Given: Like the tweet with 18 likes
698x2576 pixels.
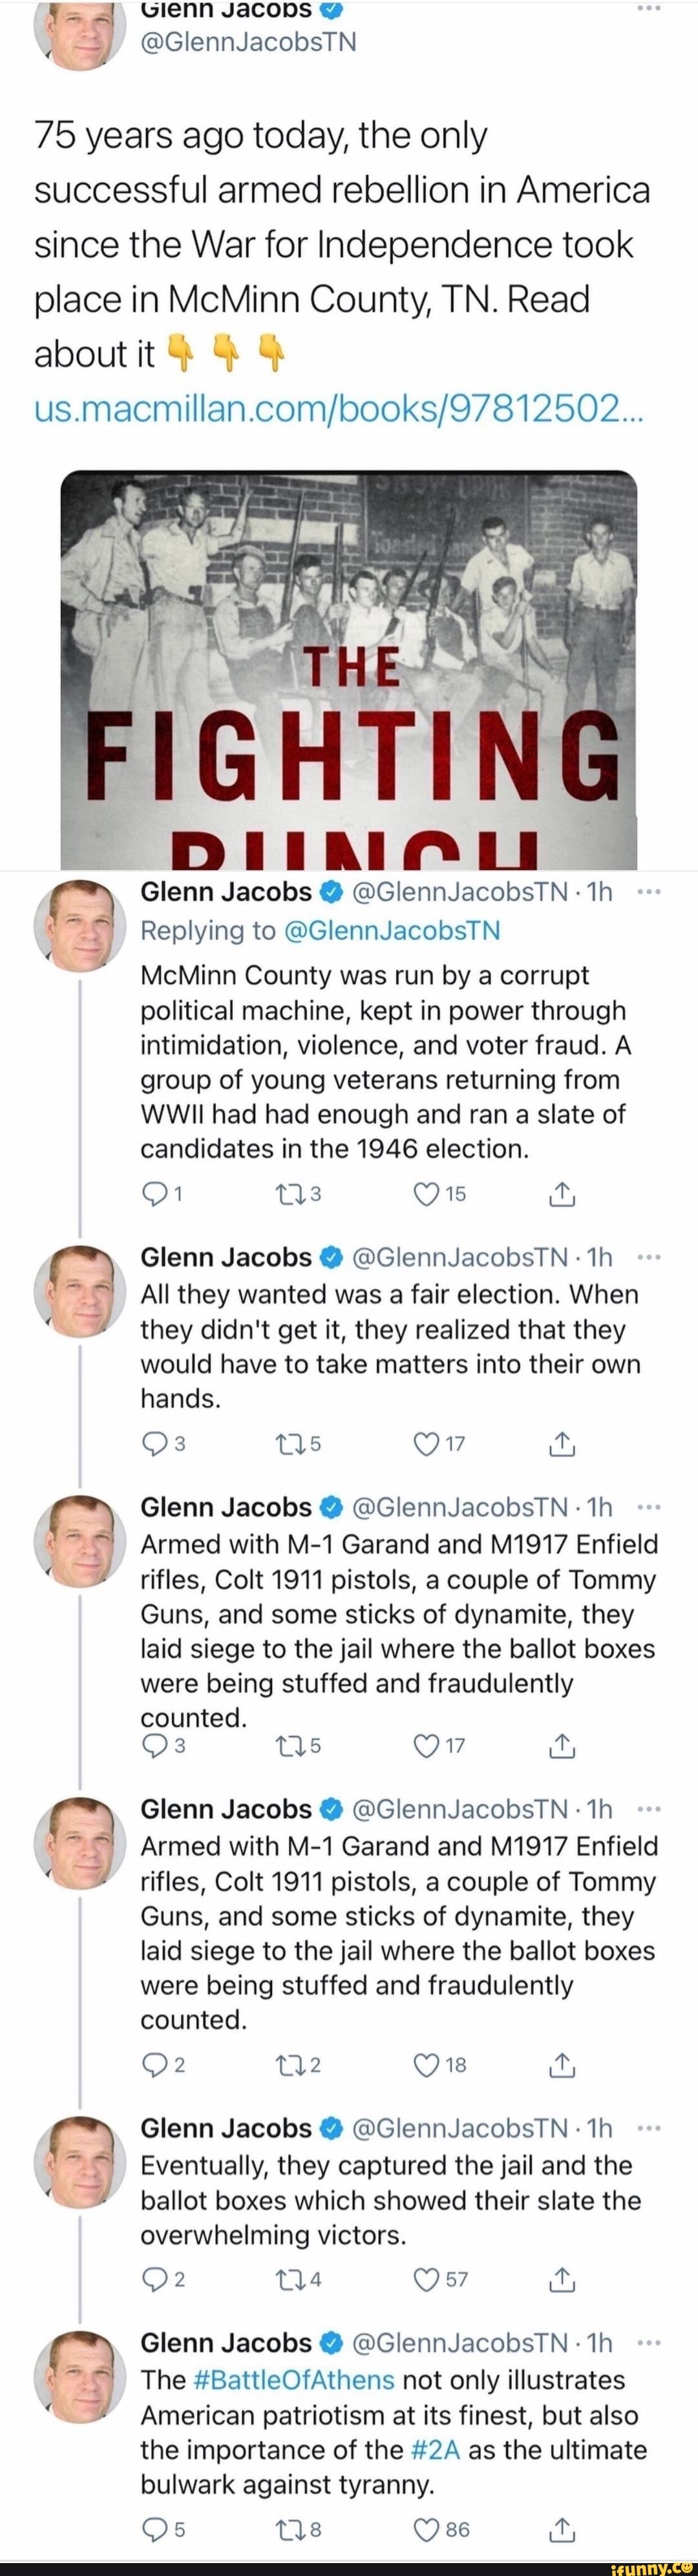Looking at the screenshot, I should 428,2065.
